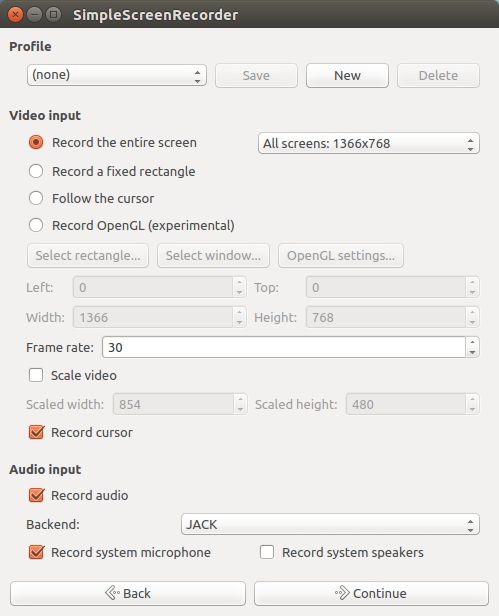
Task: Click the Width up stepper arrow
Action: pyautogui.click(x=239, y=312)
